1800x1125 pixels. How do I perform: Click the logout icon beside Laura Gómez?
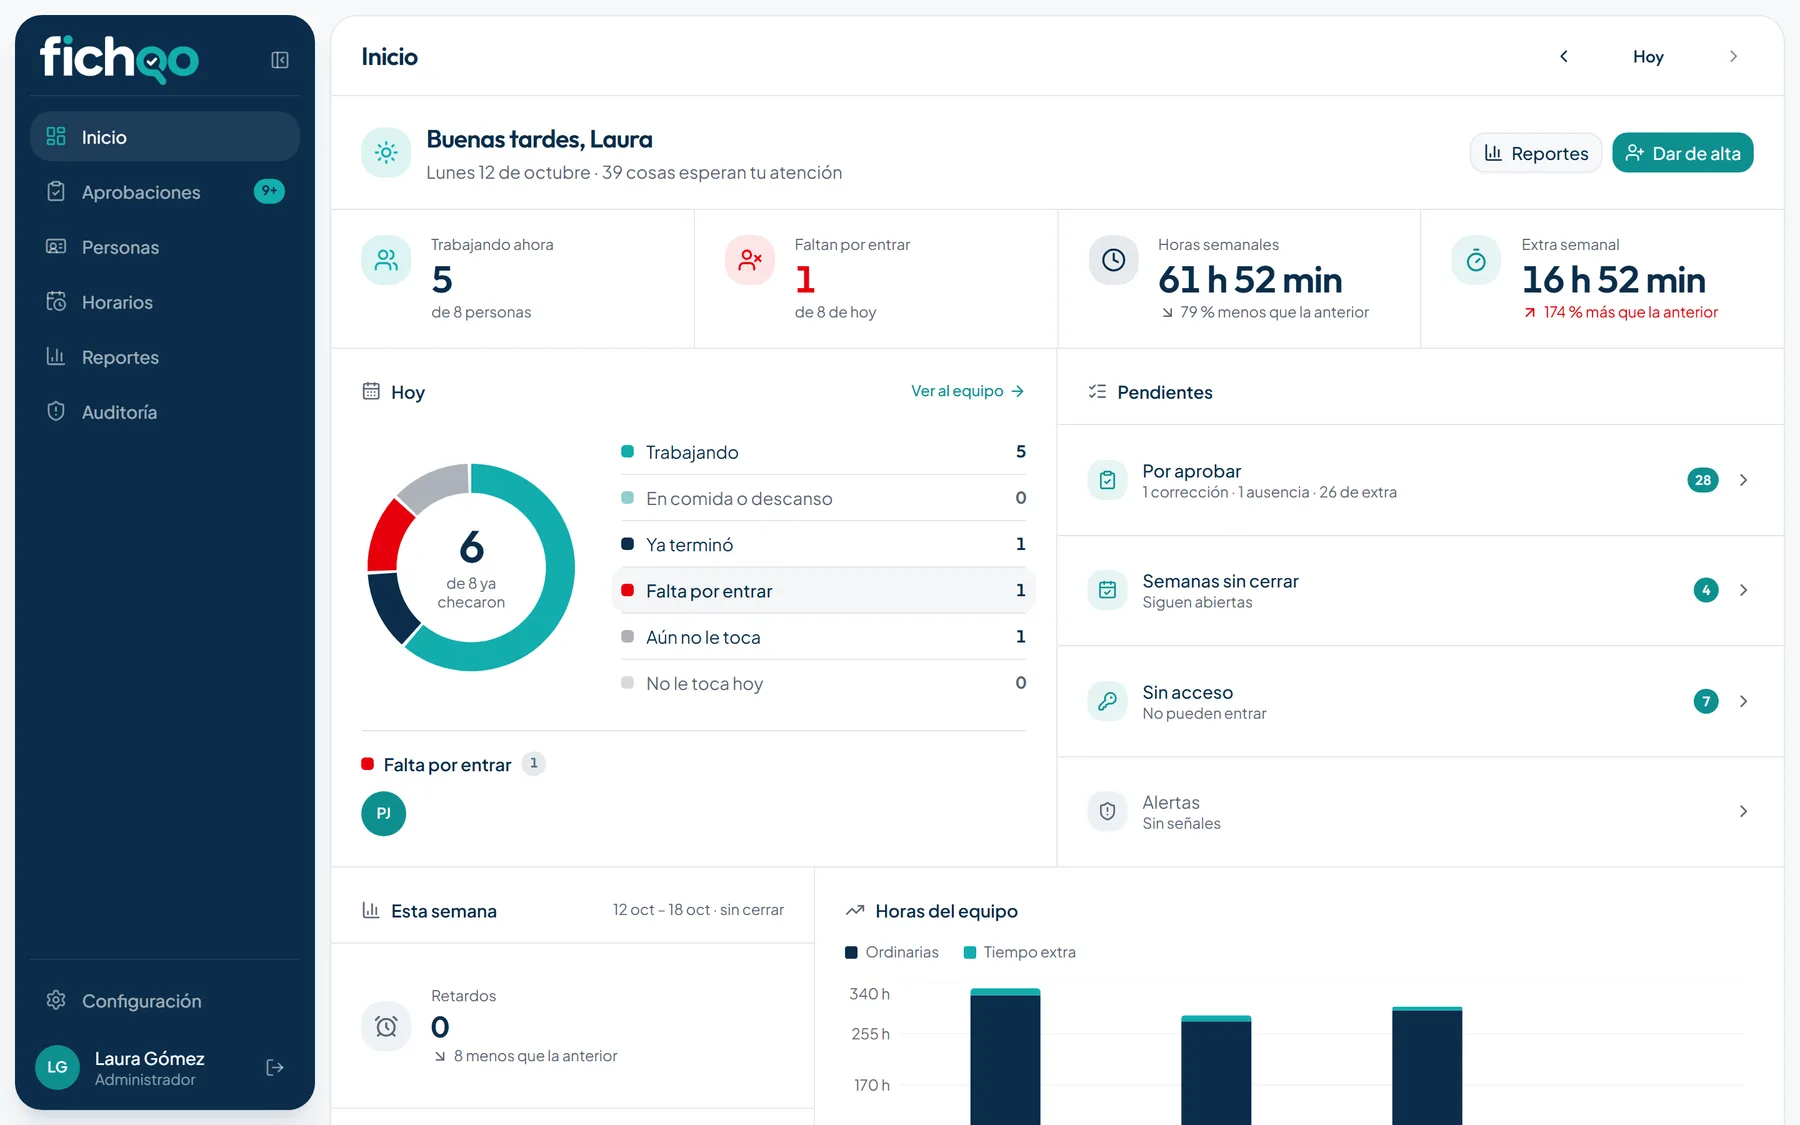(x=275, y=1068)
